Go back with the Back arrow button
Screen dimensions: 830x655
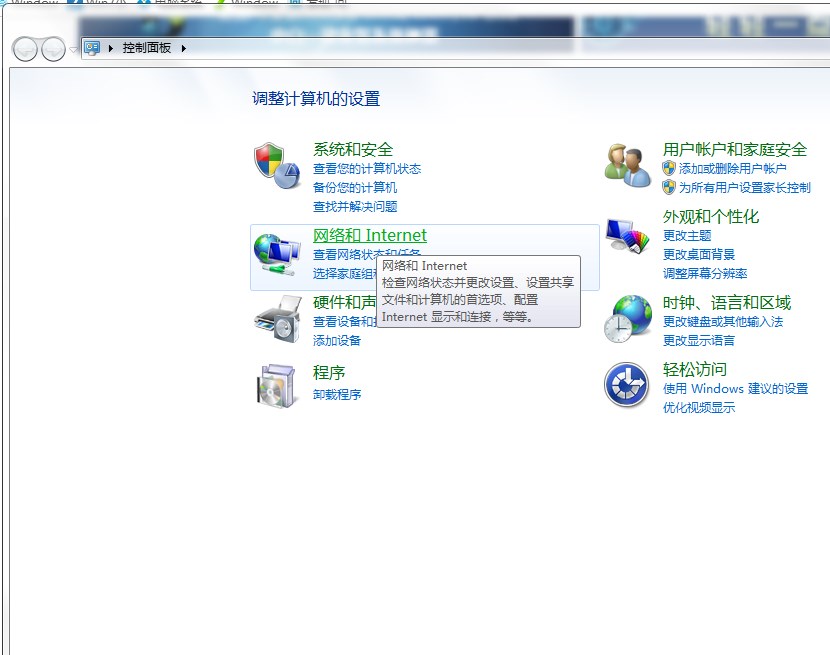click(25, 49)
